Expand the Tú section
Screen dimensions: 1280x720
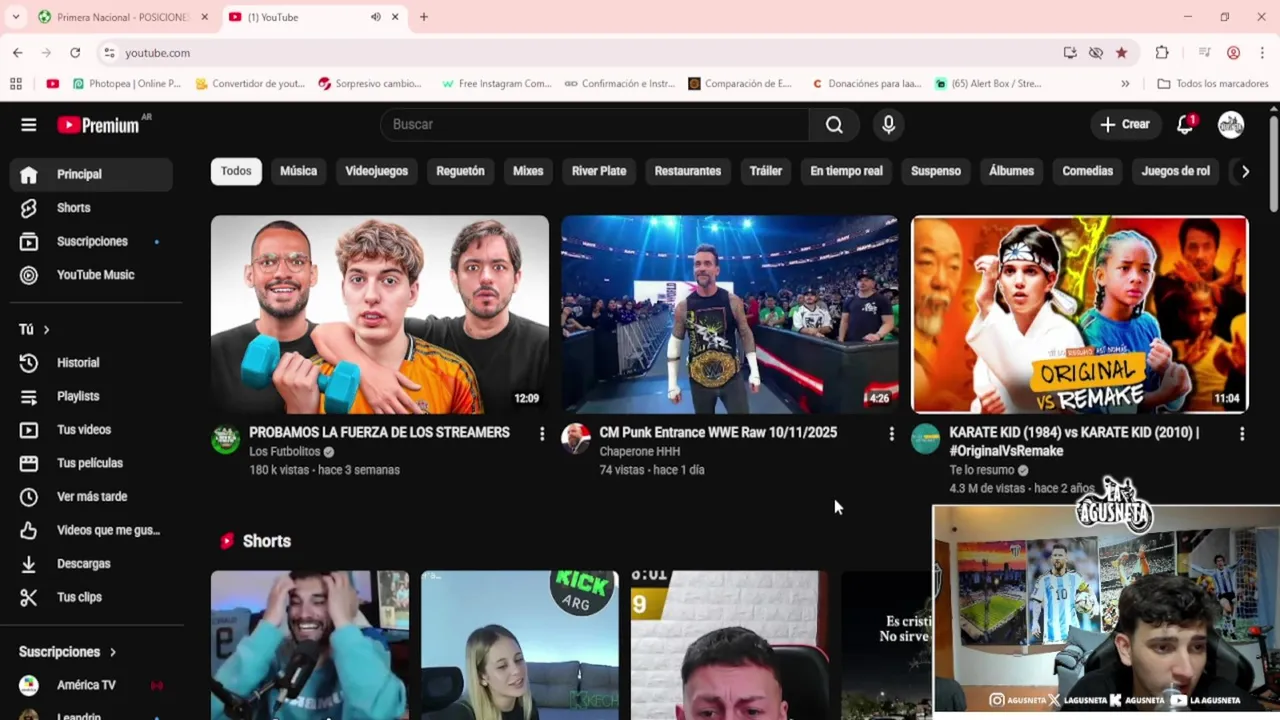35,329
